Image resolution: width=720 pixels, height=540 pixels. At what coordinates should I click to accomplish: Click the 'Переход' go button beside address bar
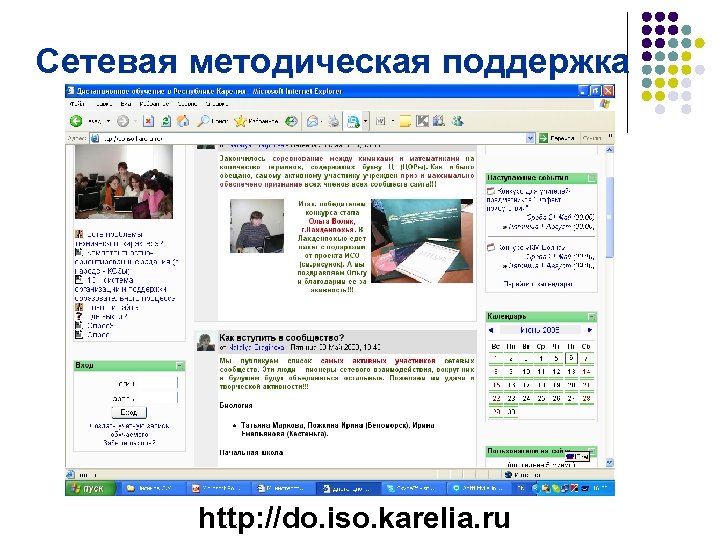coord(557,138)
